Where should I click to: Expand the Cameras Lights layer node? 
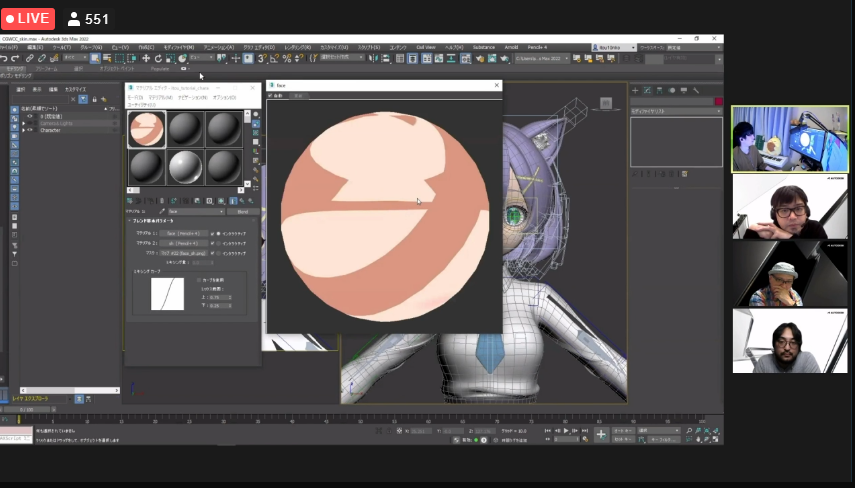pyautogui.click(x=23, y=123)
